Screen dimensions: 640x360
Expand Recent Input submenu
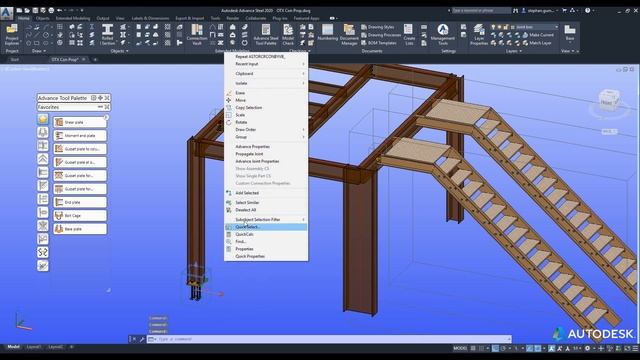266,64
